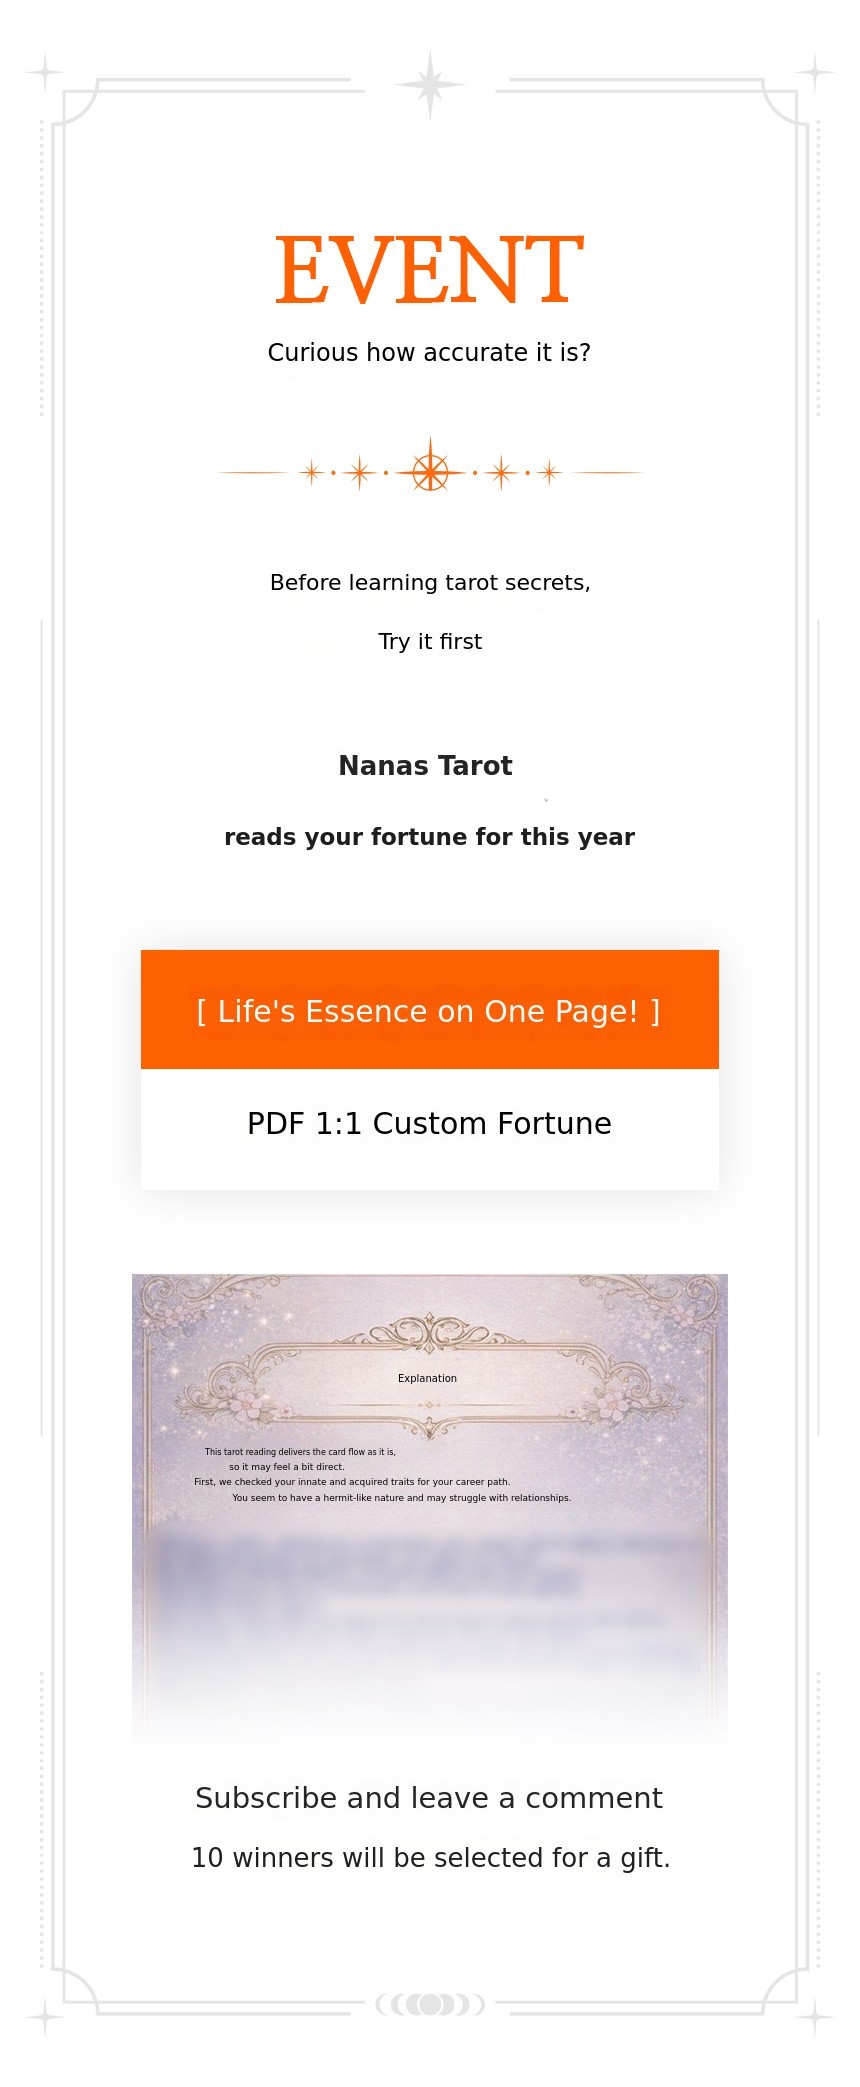
Task: Select the "Try it first" text
Action: coord(430,642)
